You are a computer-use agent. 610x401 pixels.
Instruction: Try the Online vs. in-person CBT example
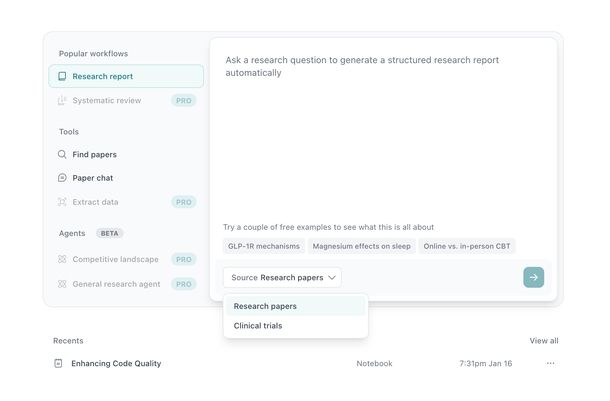pyautogui.click(x=467, y=246)
